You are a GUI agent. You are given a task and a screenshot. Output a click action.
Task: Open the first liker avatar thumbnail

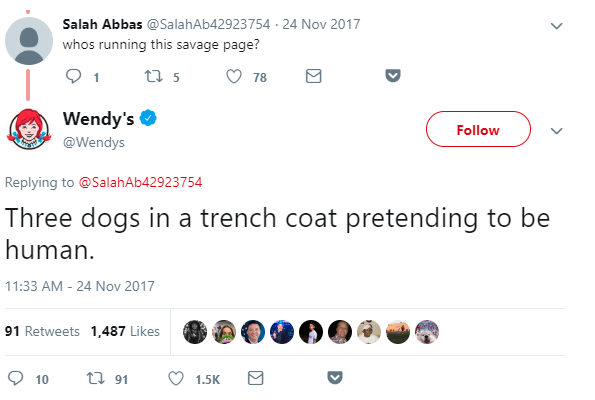[195, 332]
